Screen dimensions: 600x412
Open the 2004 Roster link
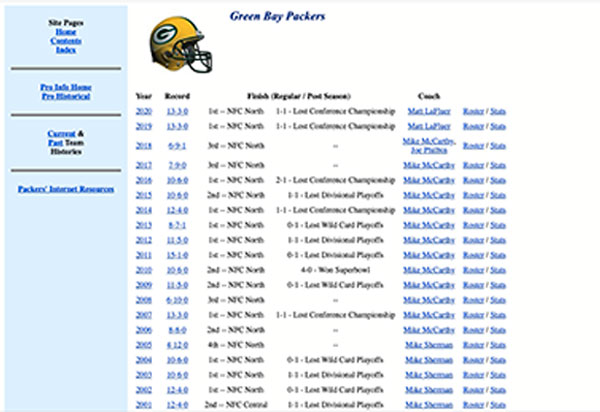pos(474,360)
